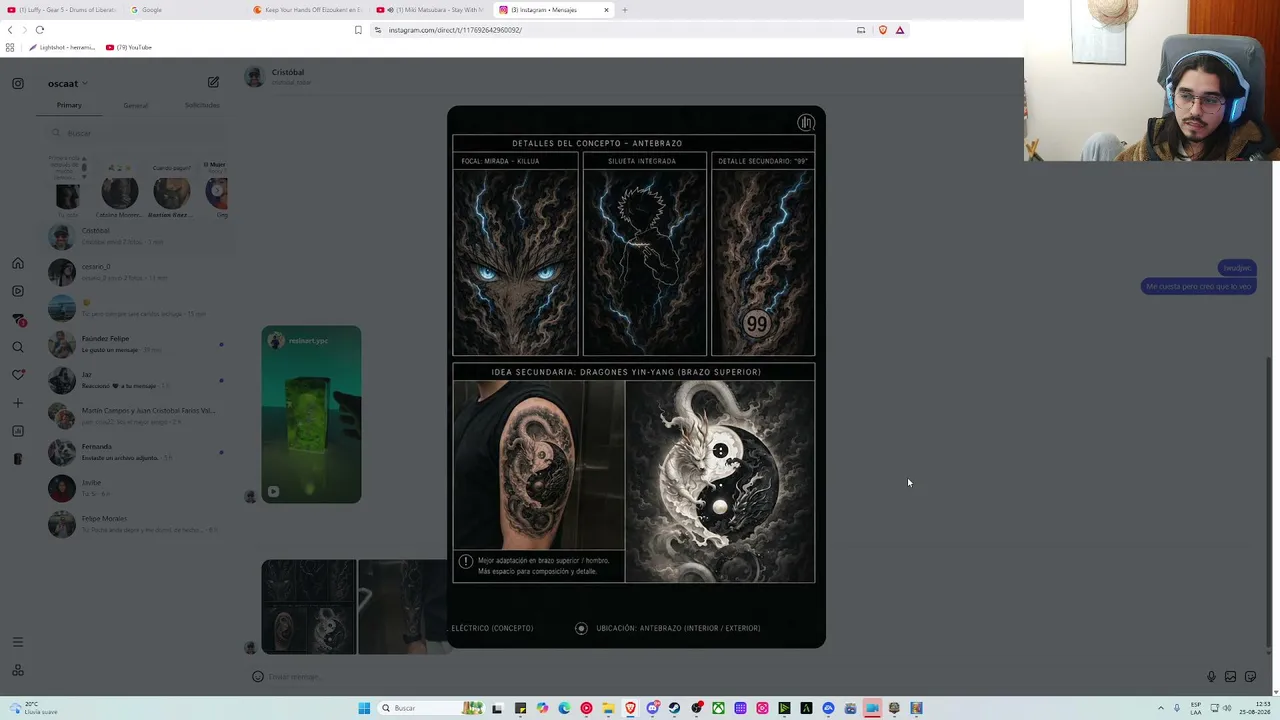Open the taskbar clock and date
The width and height of the screenshot is (1280, 720).
pyautogui.click(x=1253, y=708)
